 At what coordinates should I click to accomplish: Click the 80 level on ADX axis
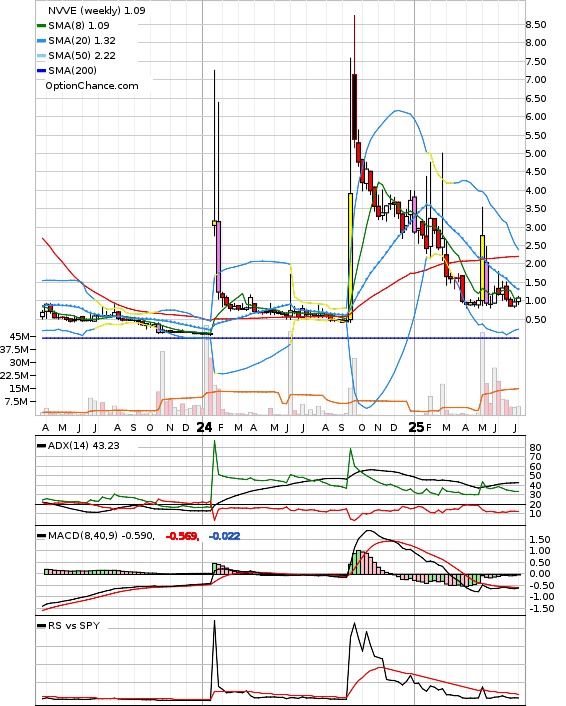(x=535, y=448)
